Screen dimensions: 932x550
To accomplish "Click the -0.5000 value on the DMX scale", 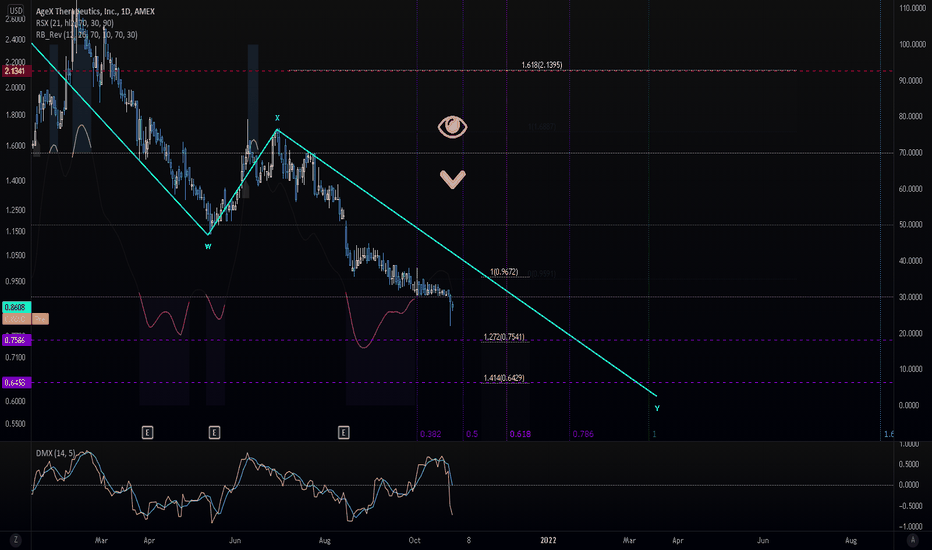I will click(912, 506).
